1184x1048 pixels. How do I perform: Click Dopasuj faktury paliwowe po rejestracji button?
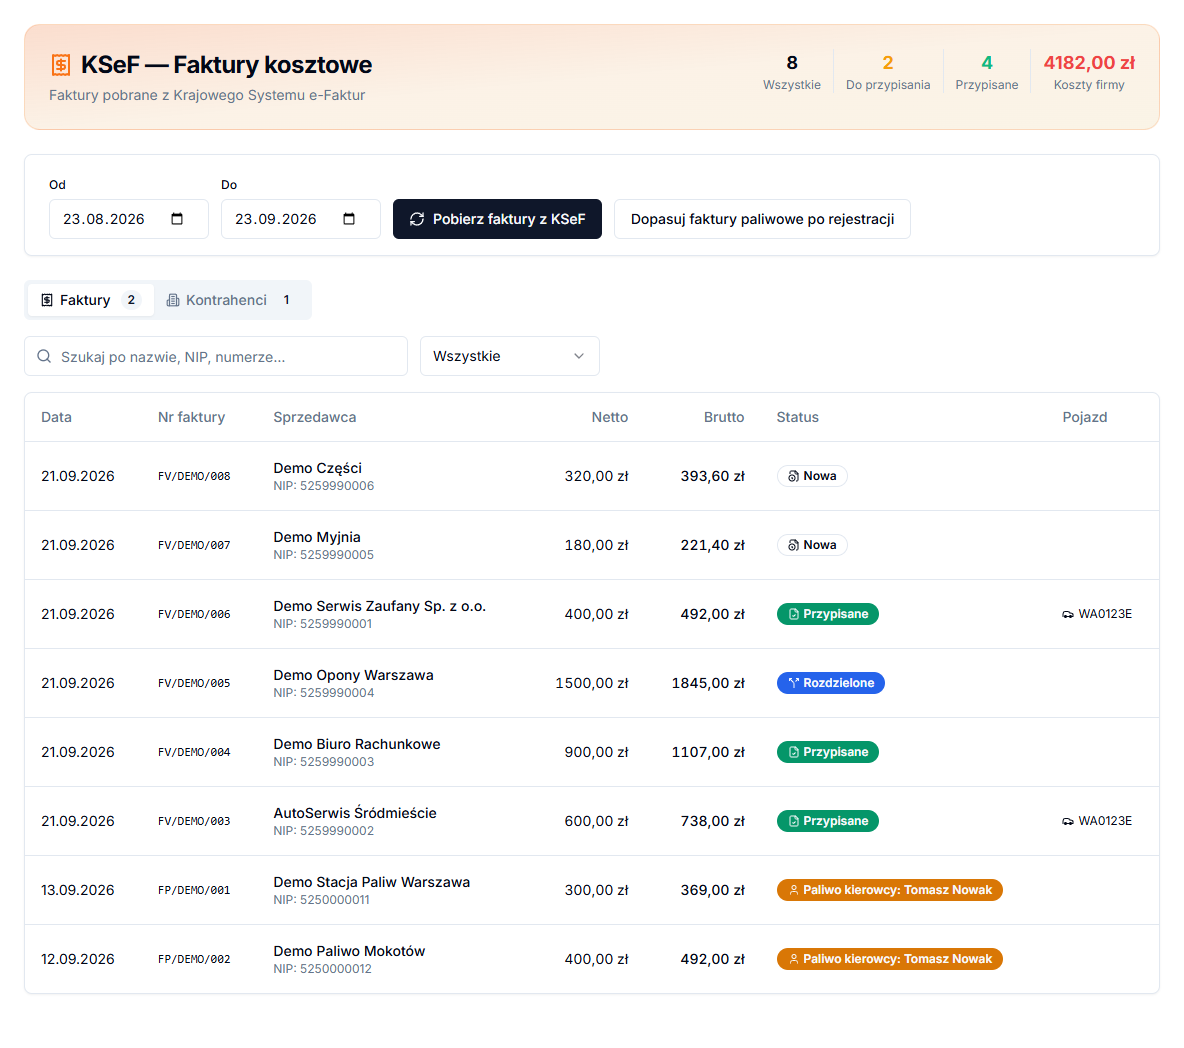(762, 219)
